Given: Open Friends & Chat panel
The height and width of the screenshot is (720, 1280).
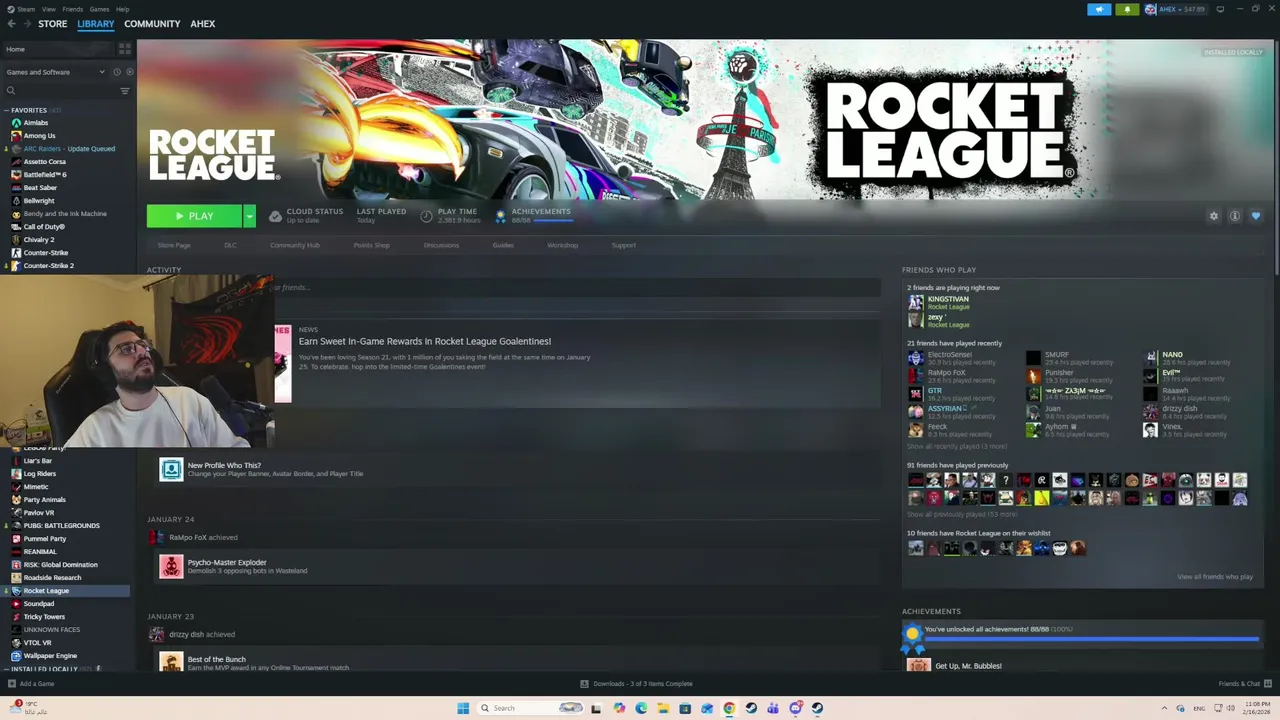Looking at the screenshot, I should point(1244,684).
